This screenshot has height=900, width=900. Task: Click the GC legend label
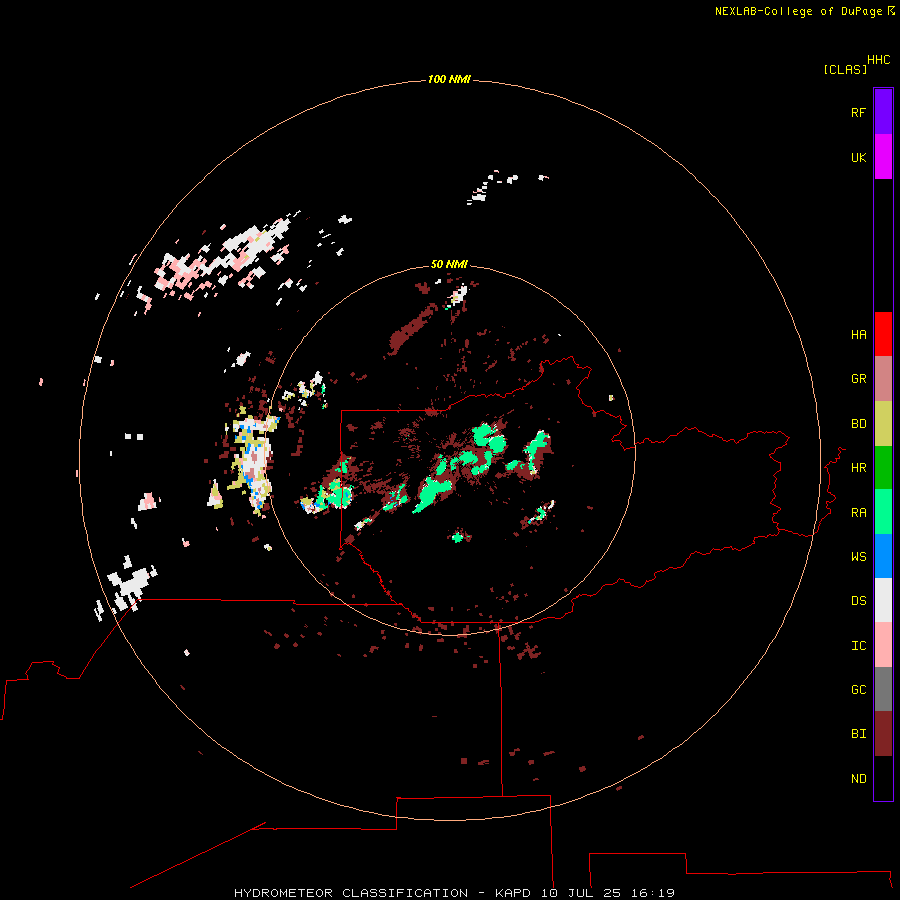pyautogui.click(x=858, y=690)
